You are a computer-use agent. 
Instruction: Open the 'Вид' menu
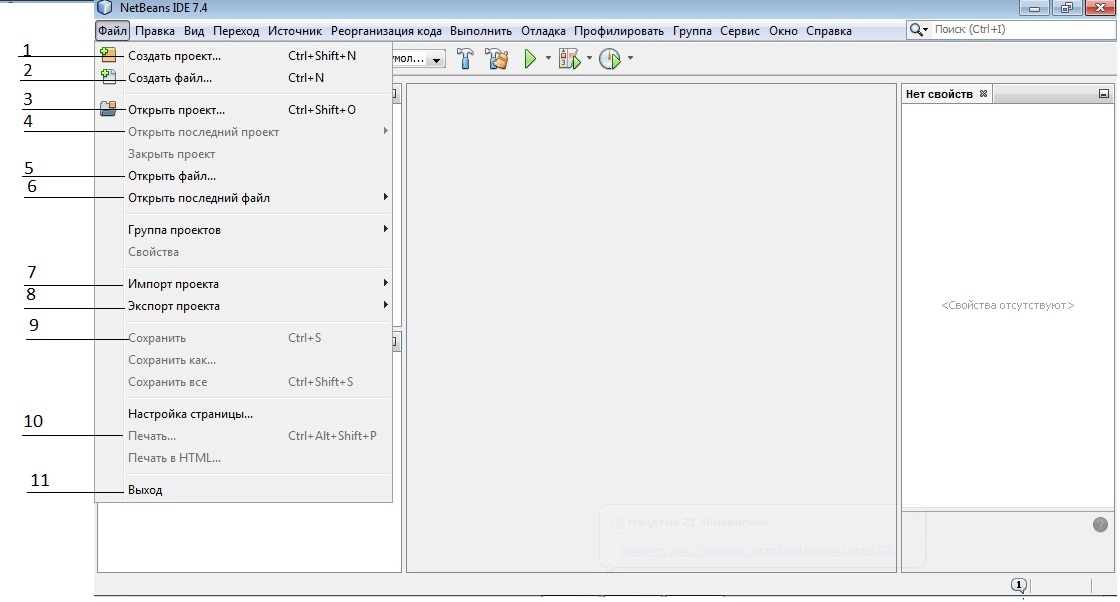click(x=194, y=31)
